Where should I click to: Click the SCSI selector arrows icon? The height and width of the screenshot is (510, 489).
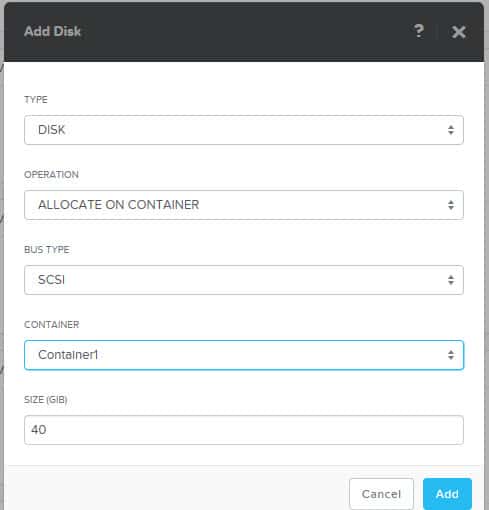(451, 280)
